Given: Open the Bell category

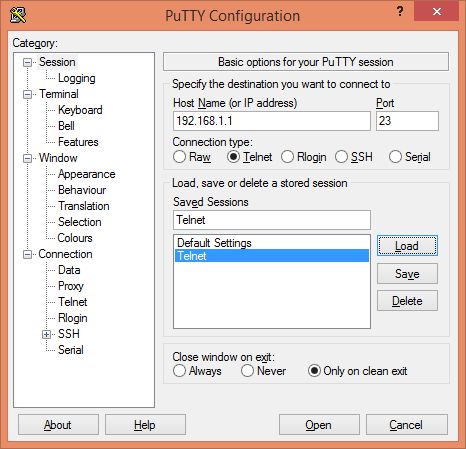Looking at the screenshot, I should coord(66,126).
